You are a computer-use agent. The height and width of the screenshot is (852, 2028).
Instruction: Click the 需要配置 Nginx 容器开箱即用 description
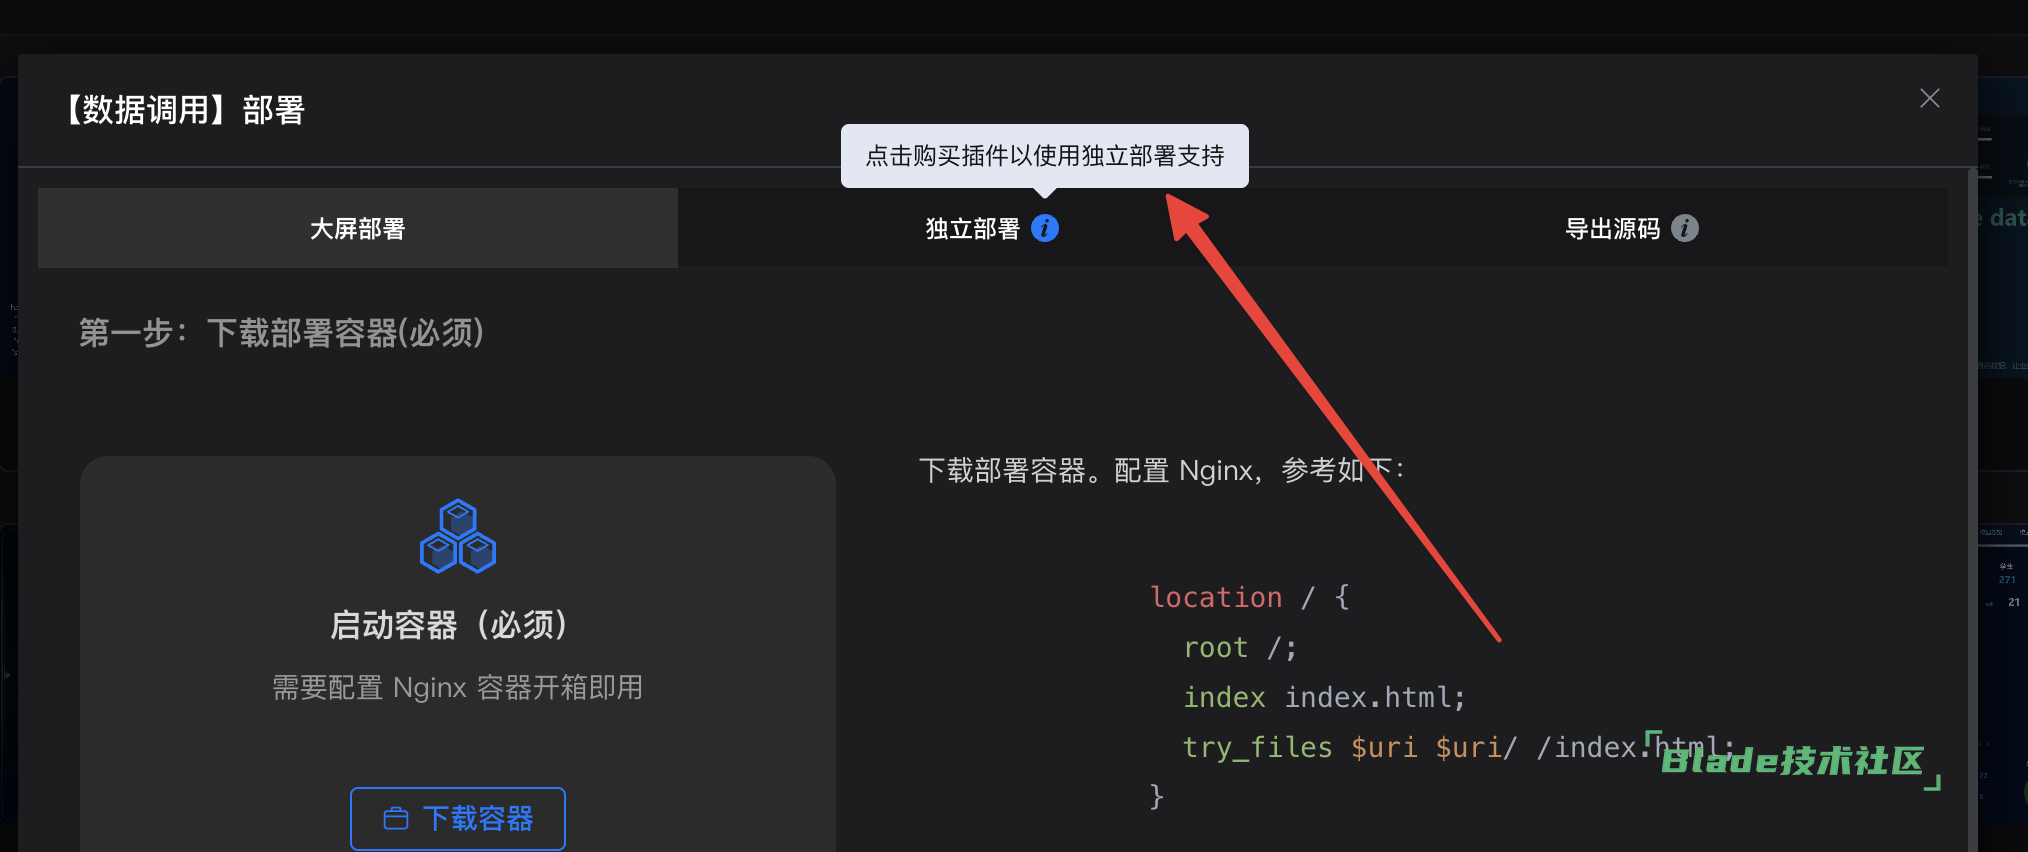[457, 688]
